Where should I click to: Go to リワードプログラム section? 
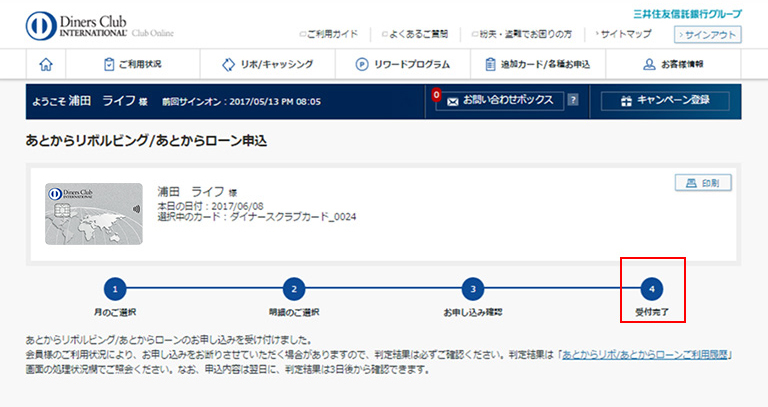point(402,65)
